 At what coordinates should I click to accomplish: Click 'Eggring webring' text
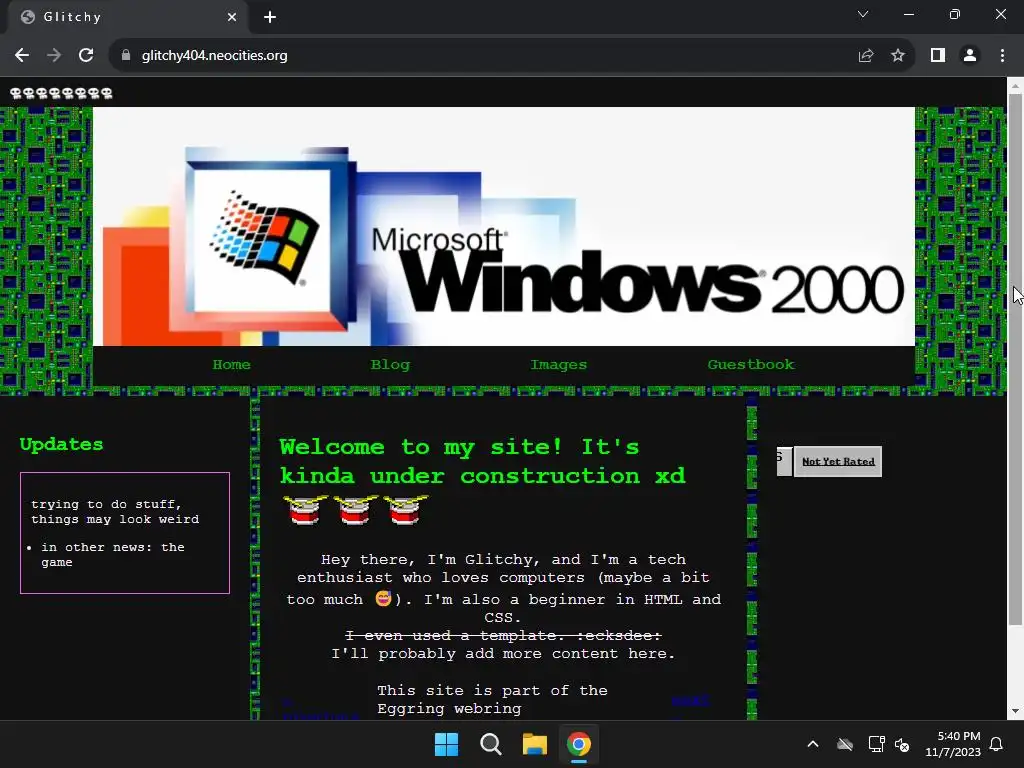click(449, 709)
